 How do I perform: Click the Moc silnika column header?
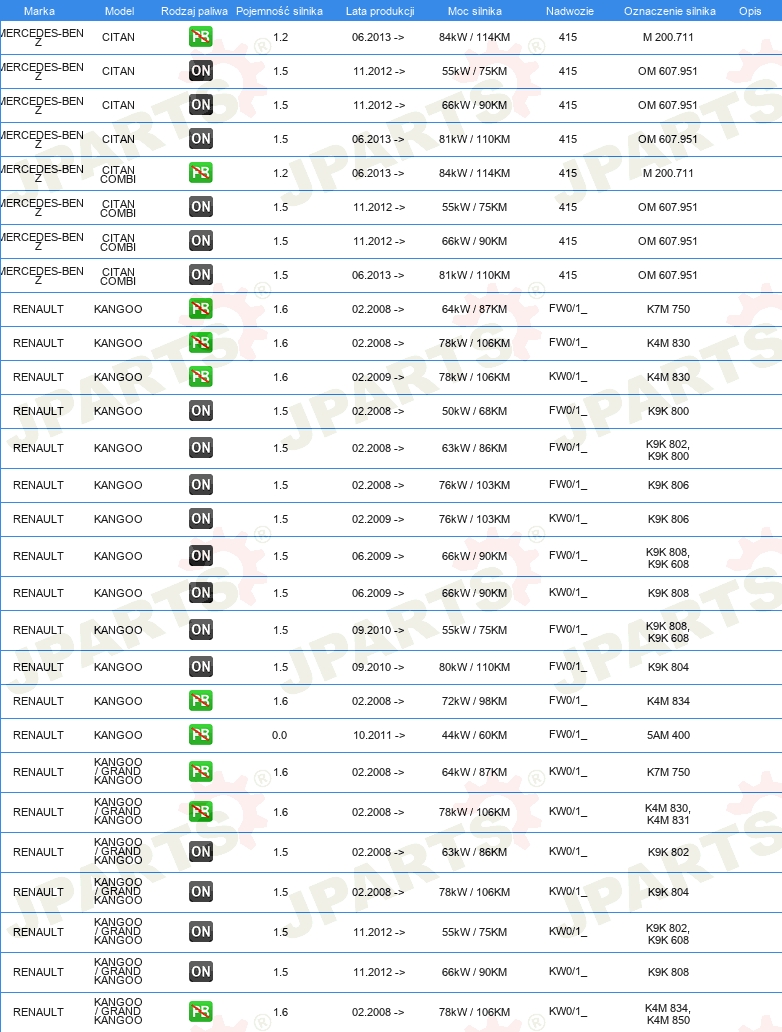[475, 11]
